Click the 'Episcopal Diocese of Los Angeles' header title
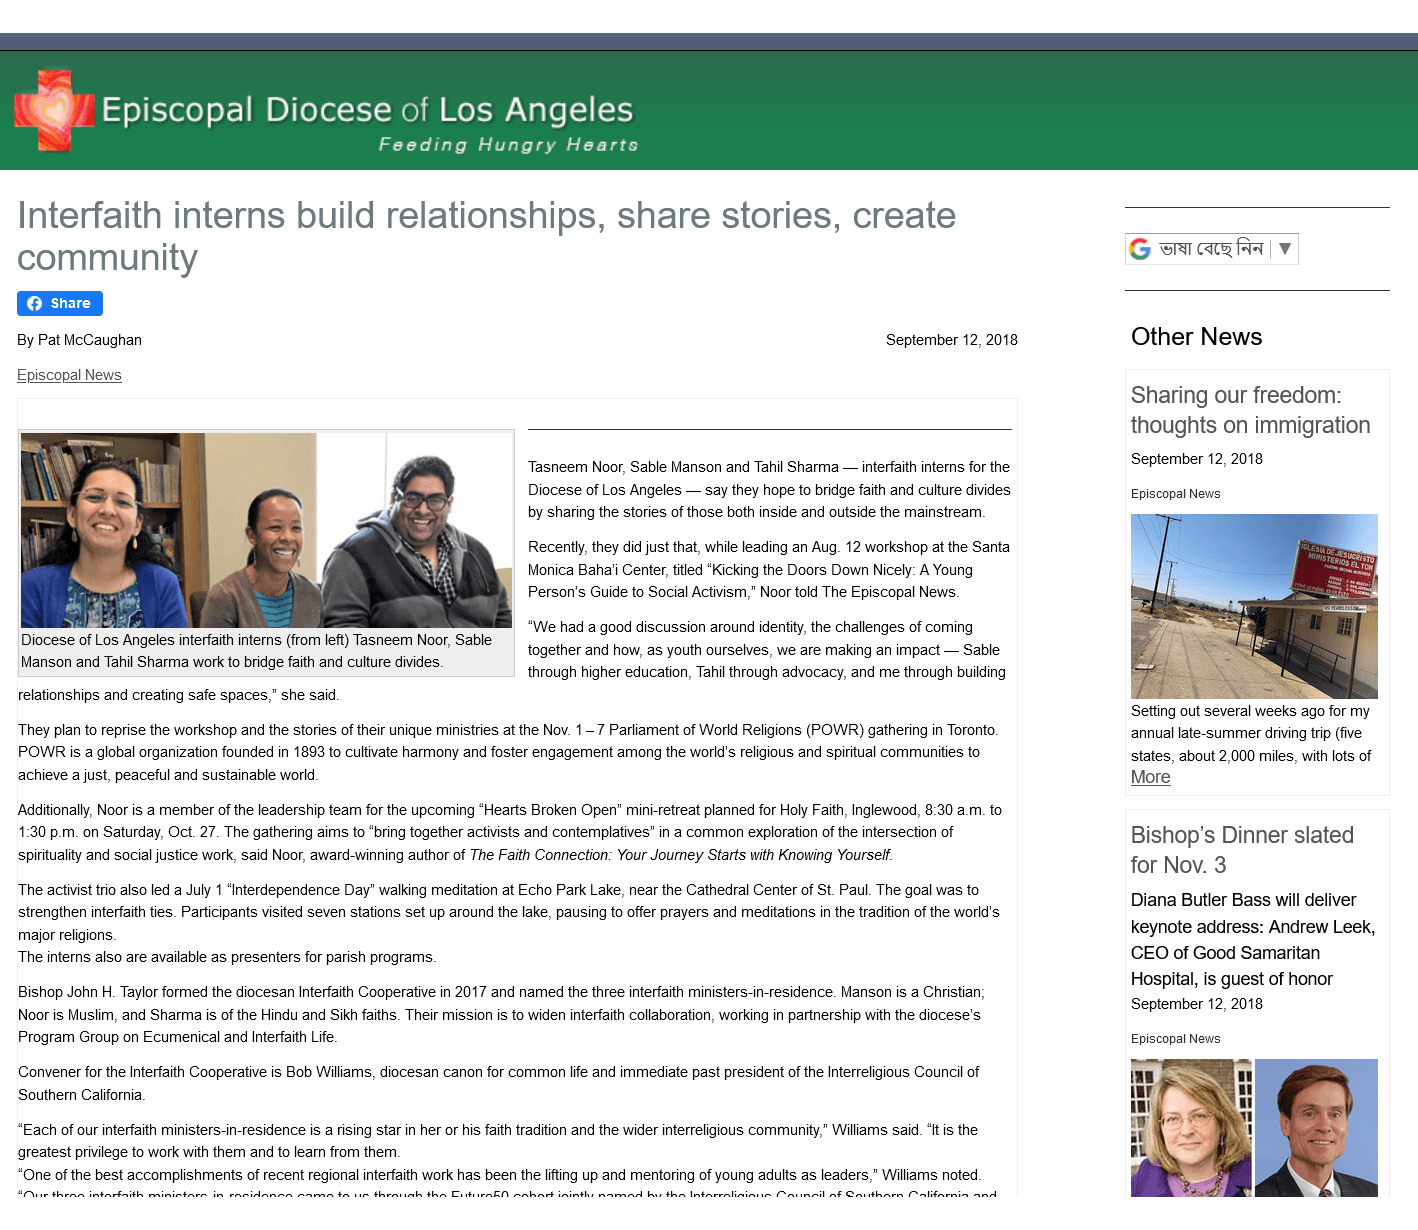Image resolution: width=1418 pixels, height=1230 pixels. (x=367, y=109)
